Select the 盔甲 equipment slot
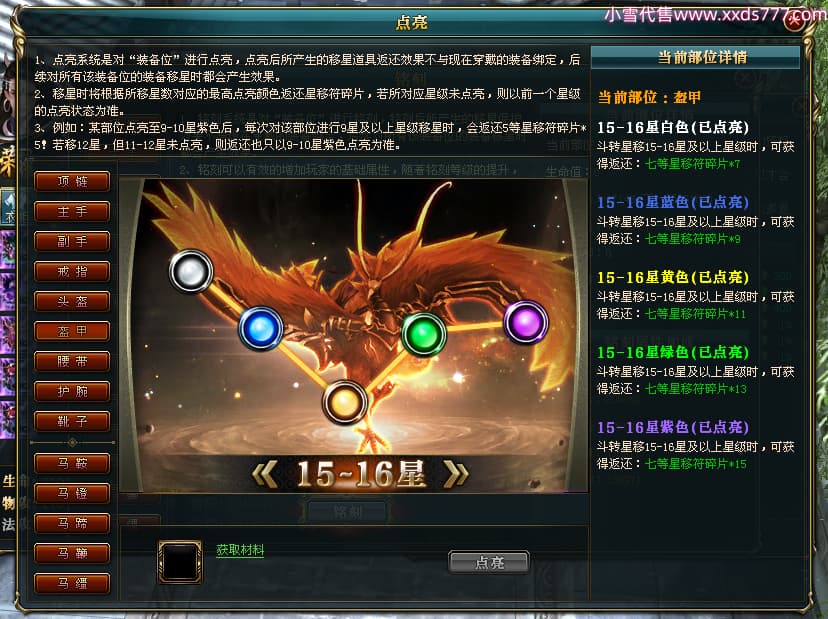 pyautogui.click(x=72, y=331)
